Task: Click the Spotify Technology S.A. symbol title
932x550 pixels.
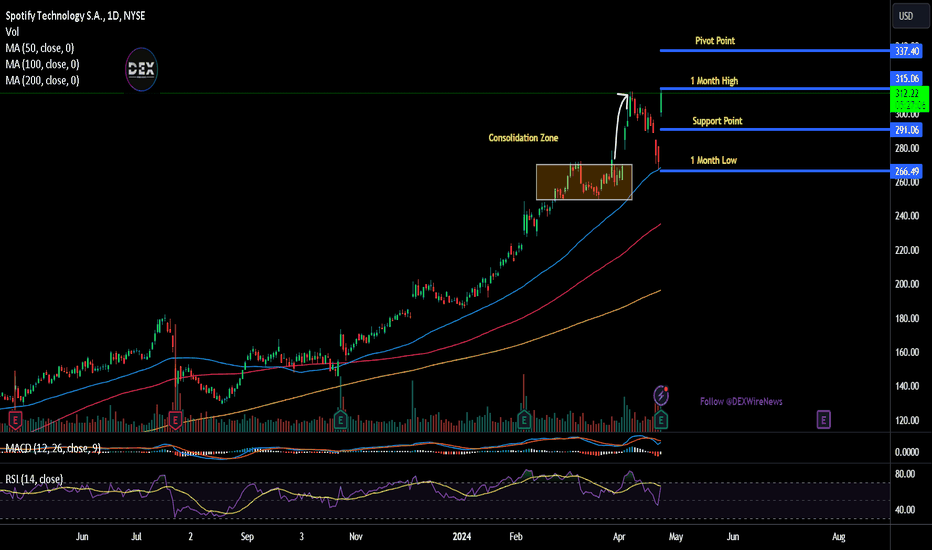Action: (x=75, y=15)
